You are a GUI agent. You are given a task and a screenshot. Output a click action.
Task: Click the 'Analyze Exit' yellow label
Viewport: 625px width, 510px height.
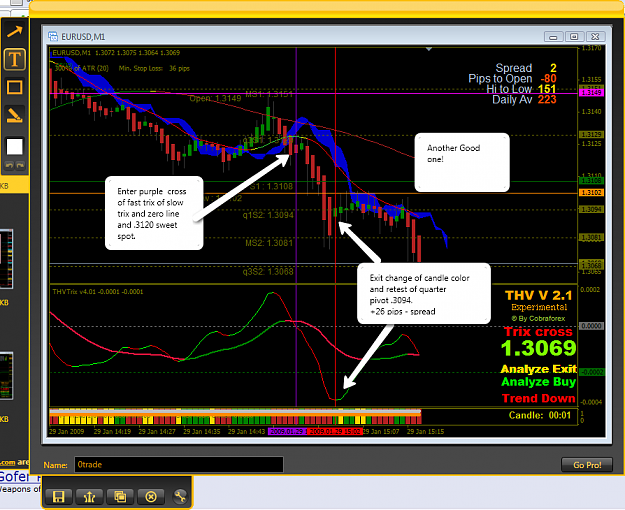point(539,369)
